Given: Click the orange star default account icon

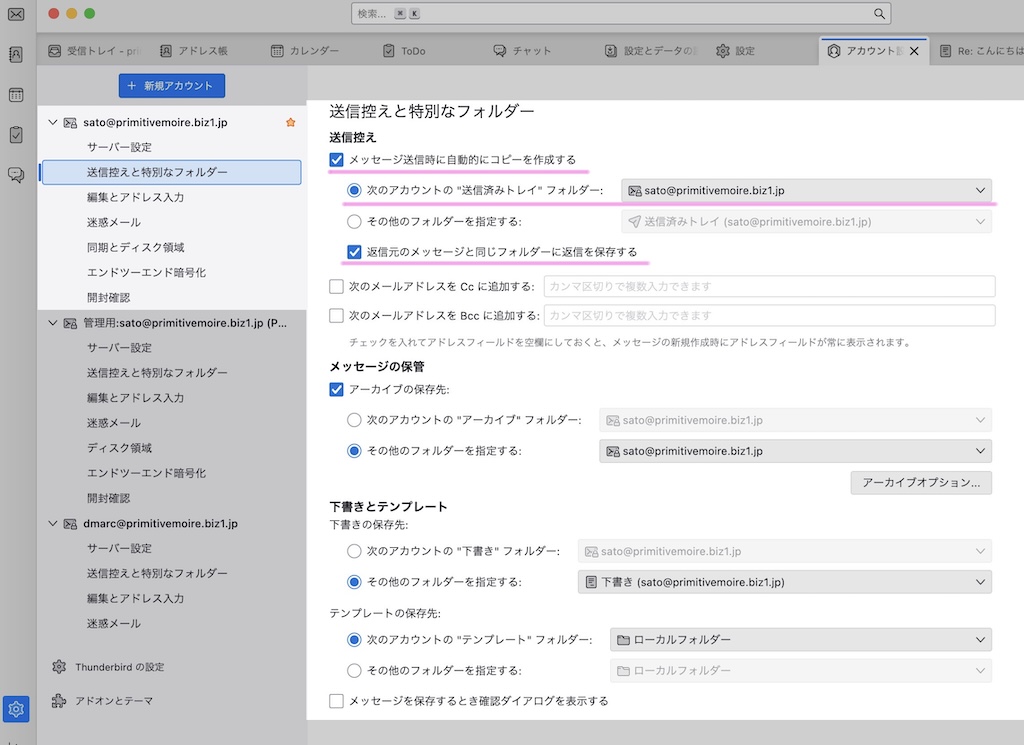Looking at the screenshot, I should pos(291,122).
